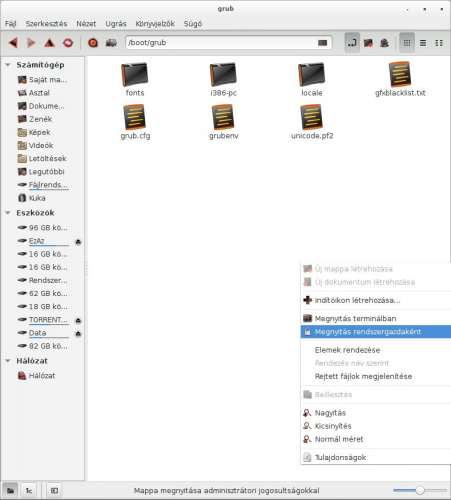Choose Megnyitás rendszergazdaként
The width and height of the screenshot is (451, 500).
(376, 332)
